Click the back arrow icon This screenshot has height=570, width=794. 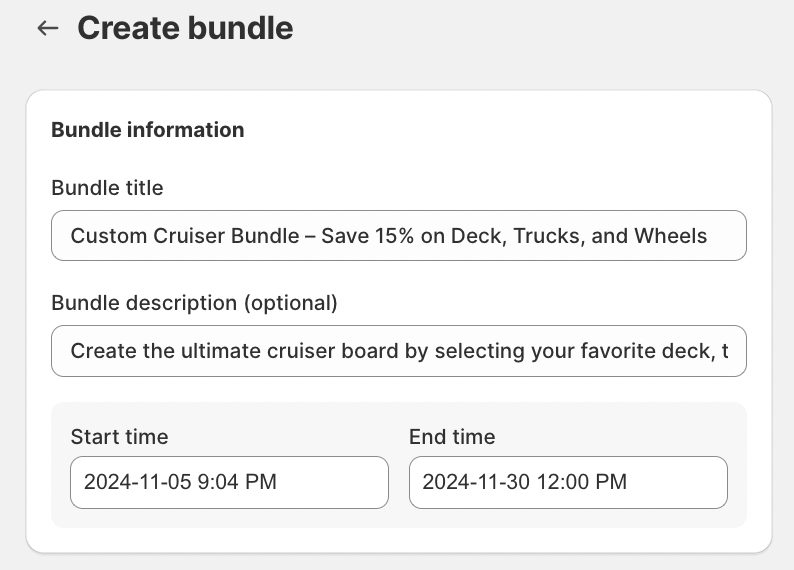tap(47, 28)
